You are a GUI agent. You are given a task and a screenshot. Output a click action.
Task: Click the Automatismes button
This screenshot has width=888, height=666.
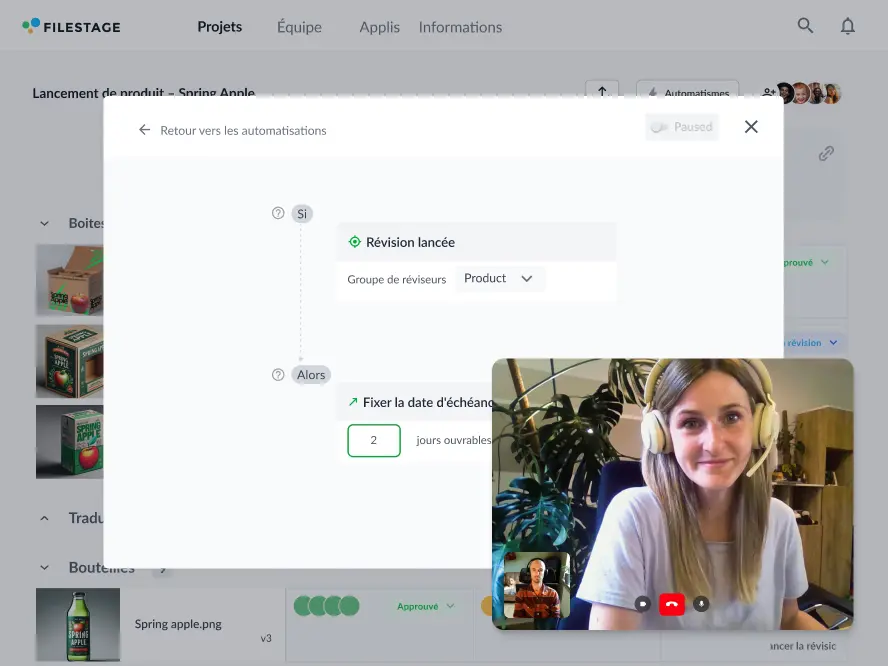click(x=687, y=93)
